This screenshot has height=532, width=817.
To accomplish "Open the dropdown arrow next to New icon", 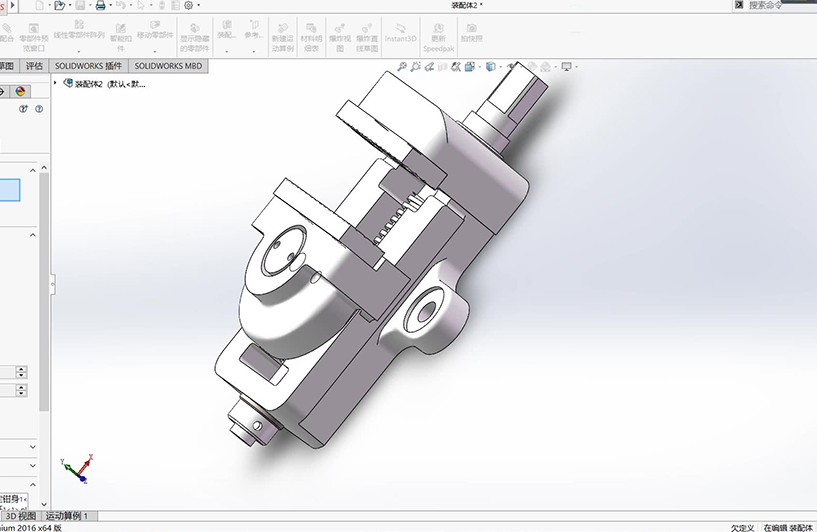I will (x=49, y=5).
